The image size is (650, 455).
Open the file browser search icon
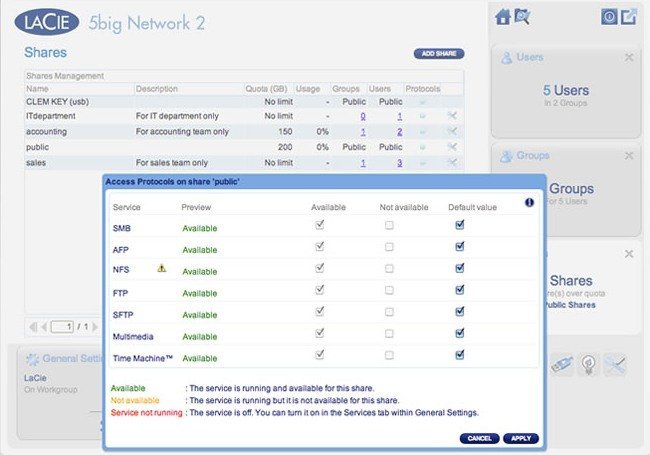point(521,16)
